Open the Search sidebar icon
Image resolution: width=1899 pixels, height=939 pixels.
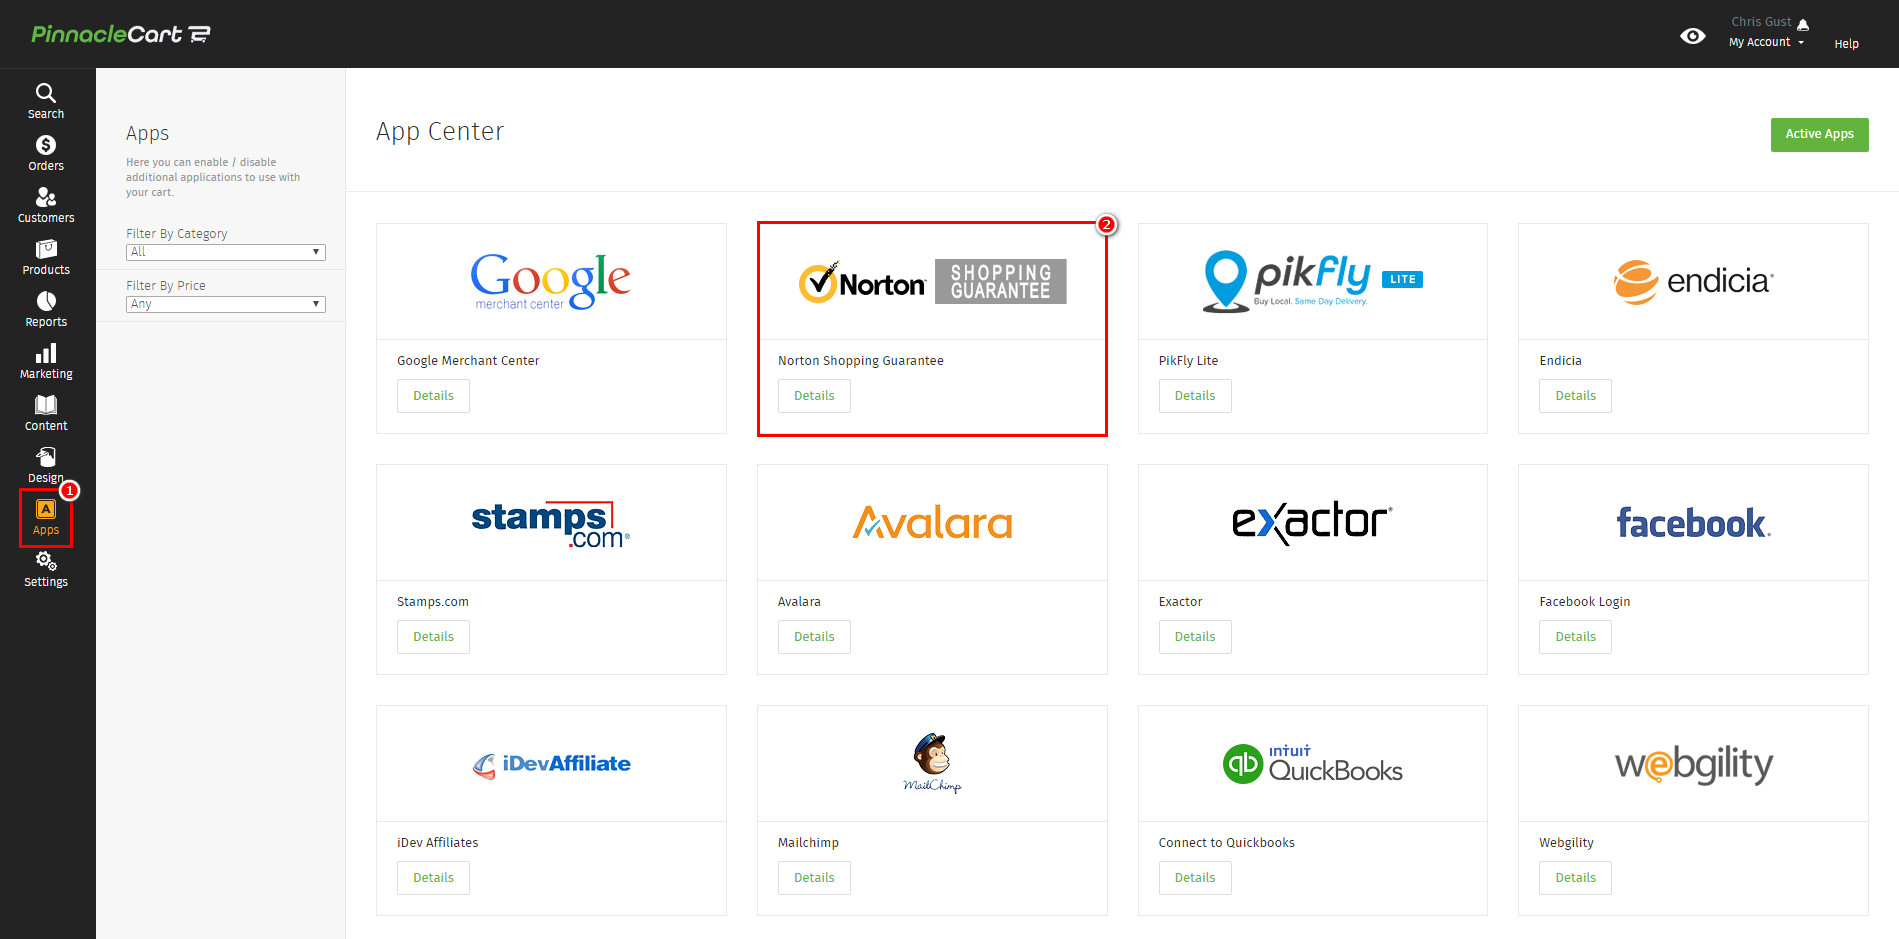45,93
